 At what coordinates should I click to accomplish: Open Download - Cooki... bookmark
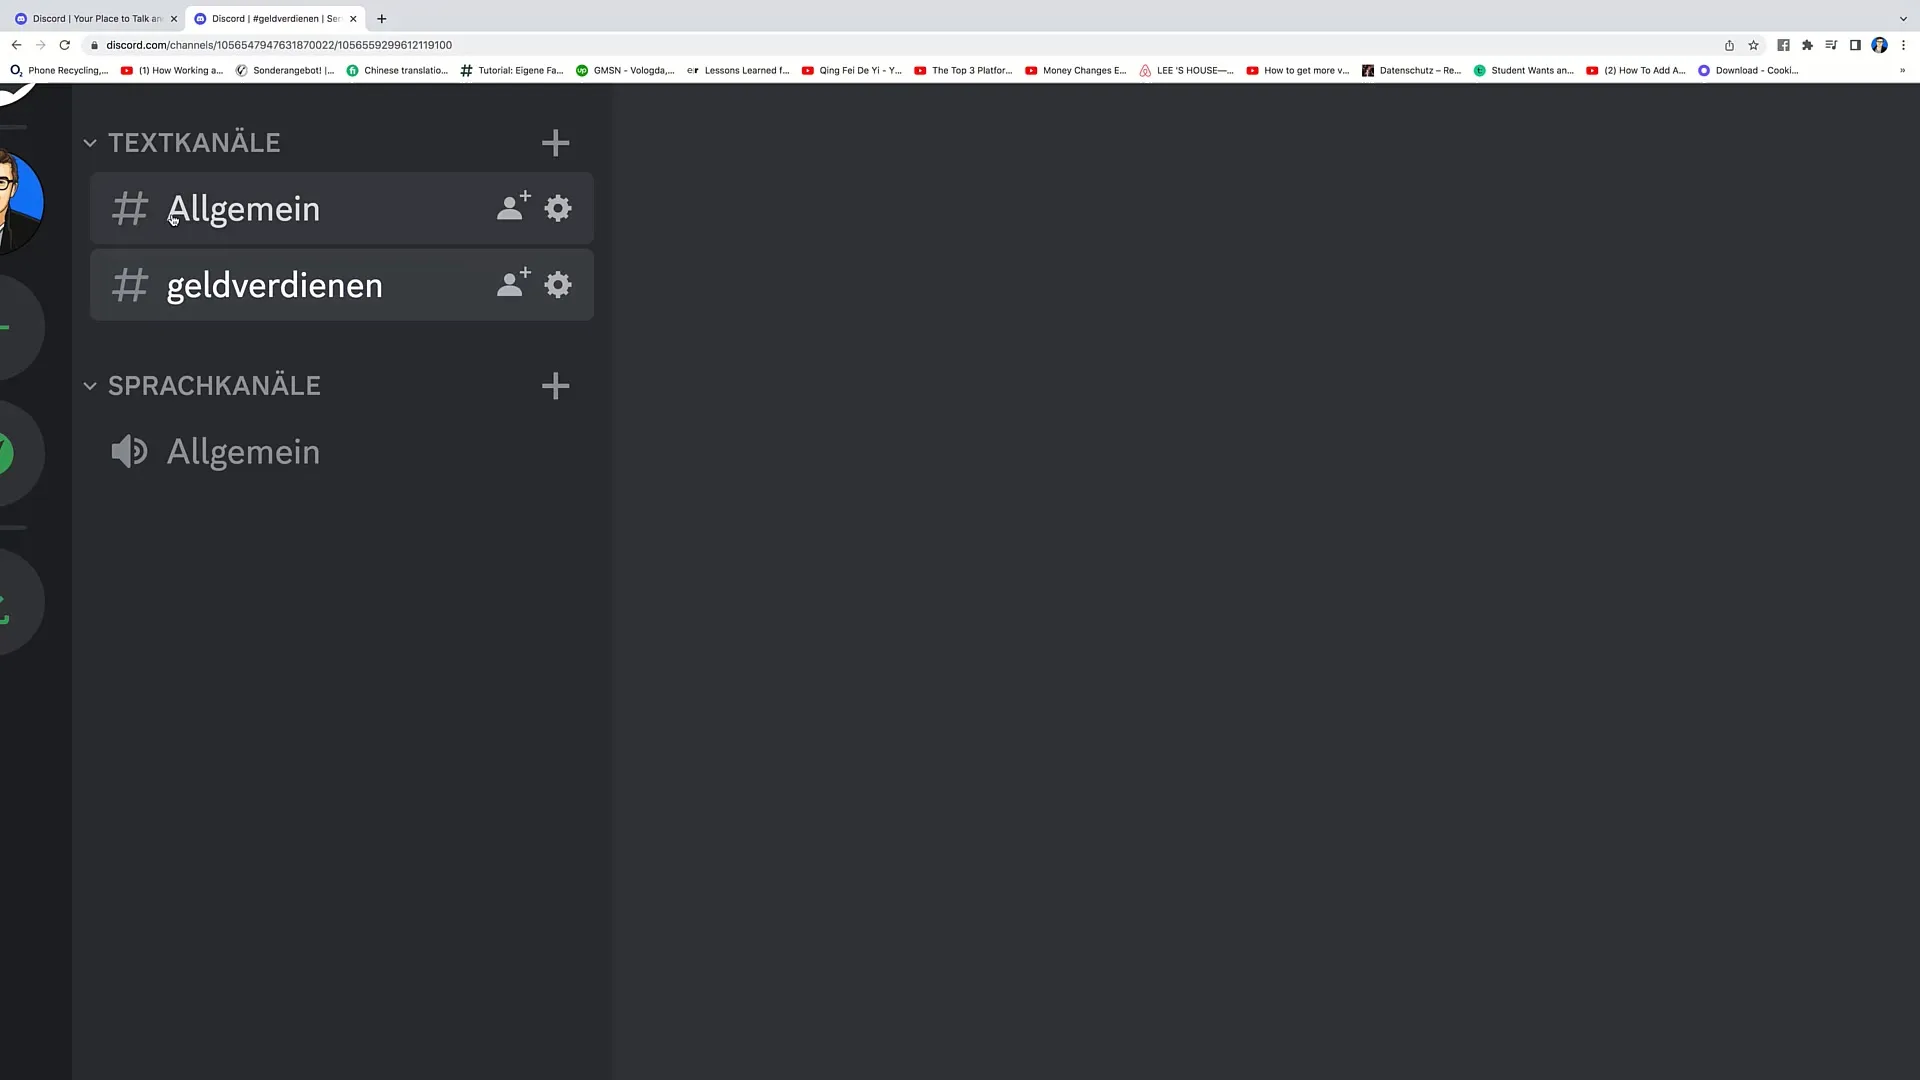[1748, 70]
